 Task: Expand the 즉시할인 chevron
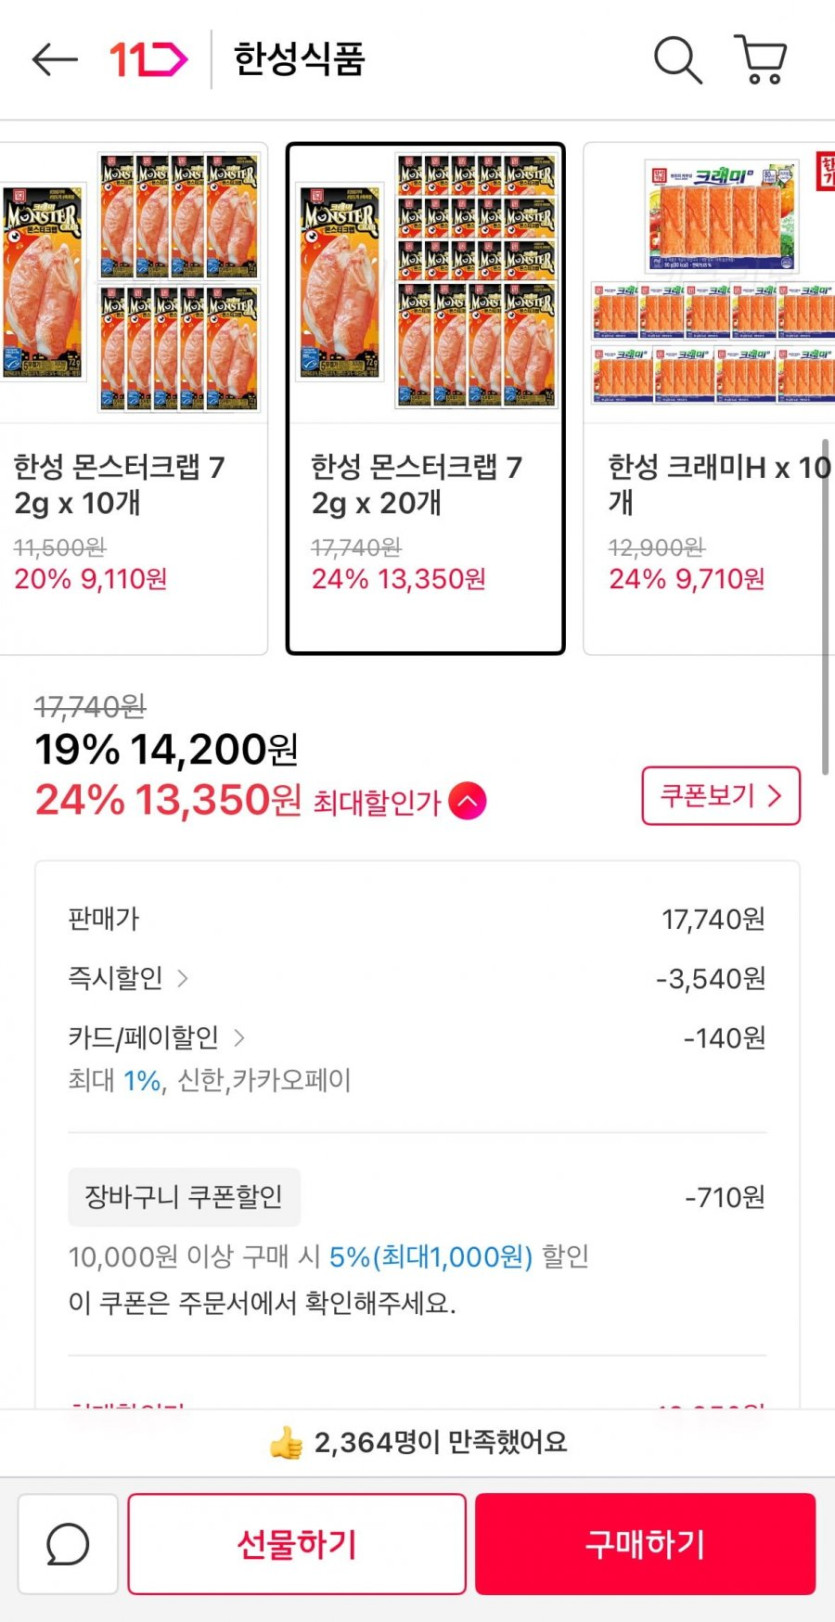coord(183,978)
